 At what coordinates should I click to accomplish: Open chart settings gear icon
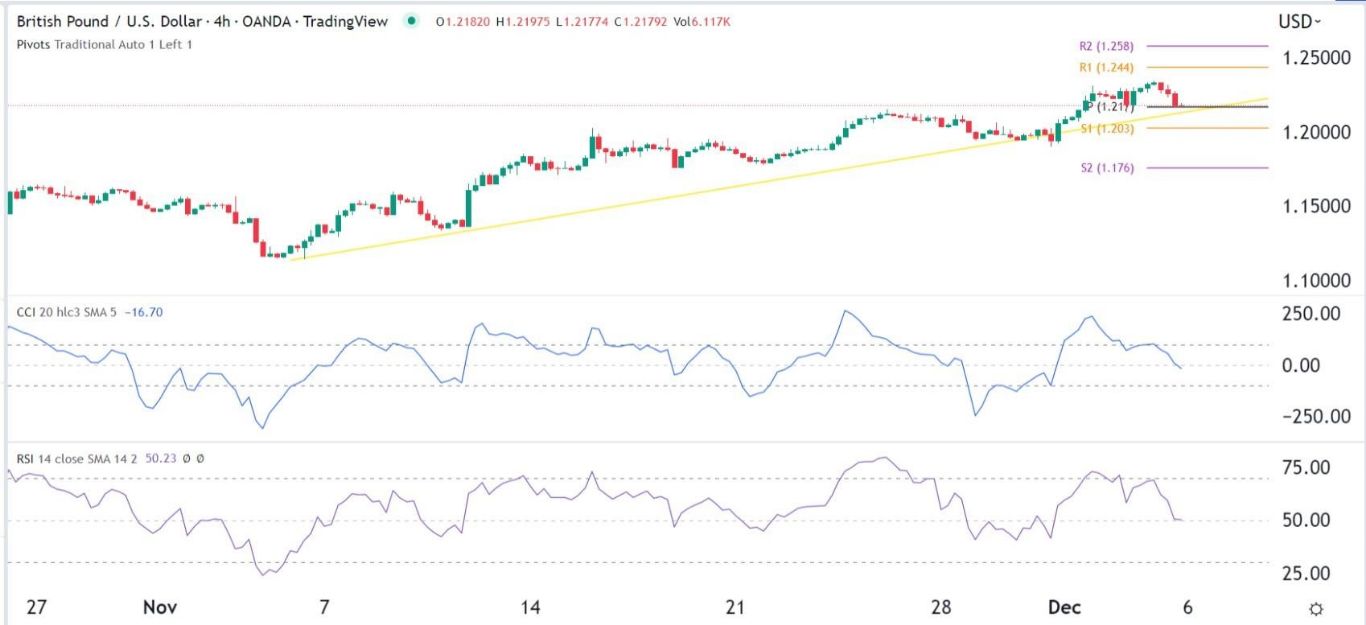[x=1316, y=609]
